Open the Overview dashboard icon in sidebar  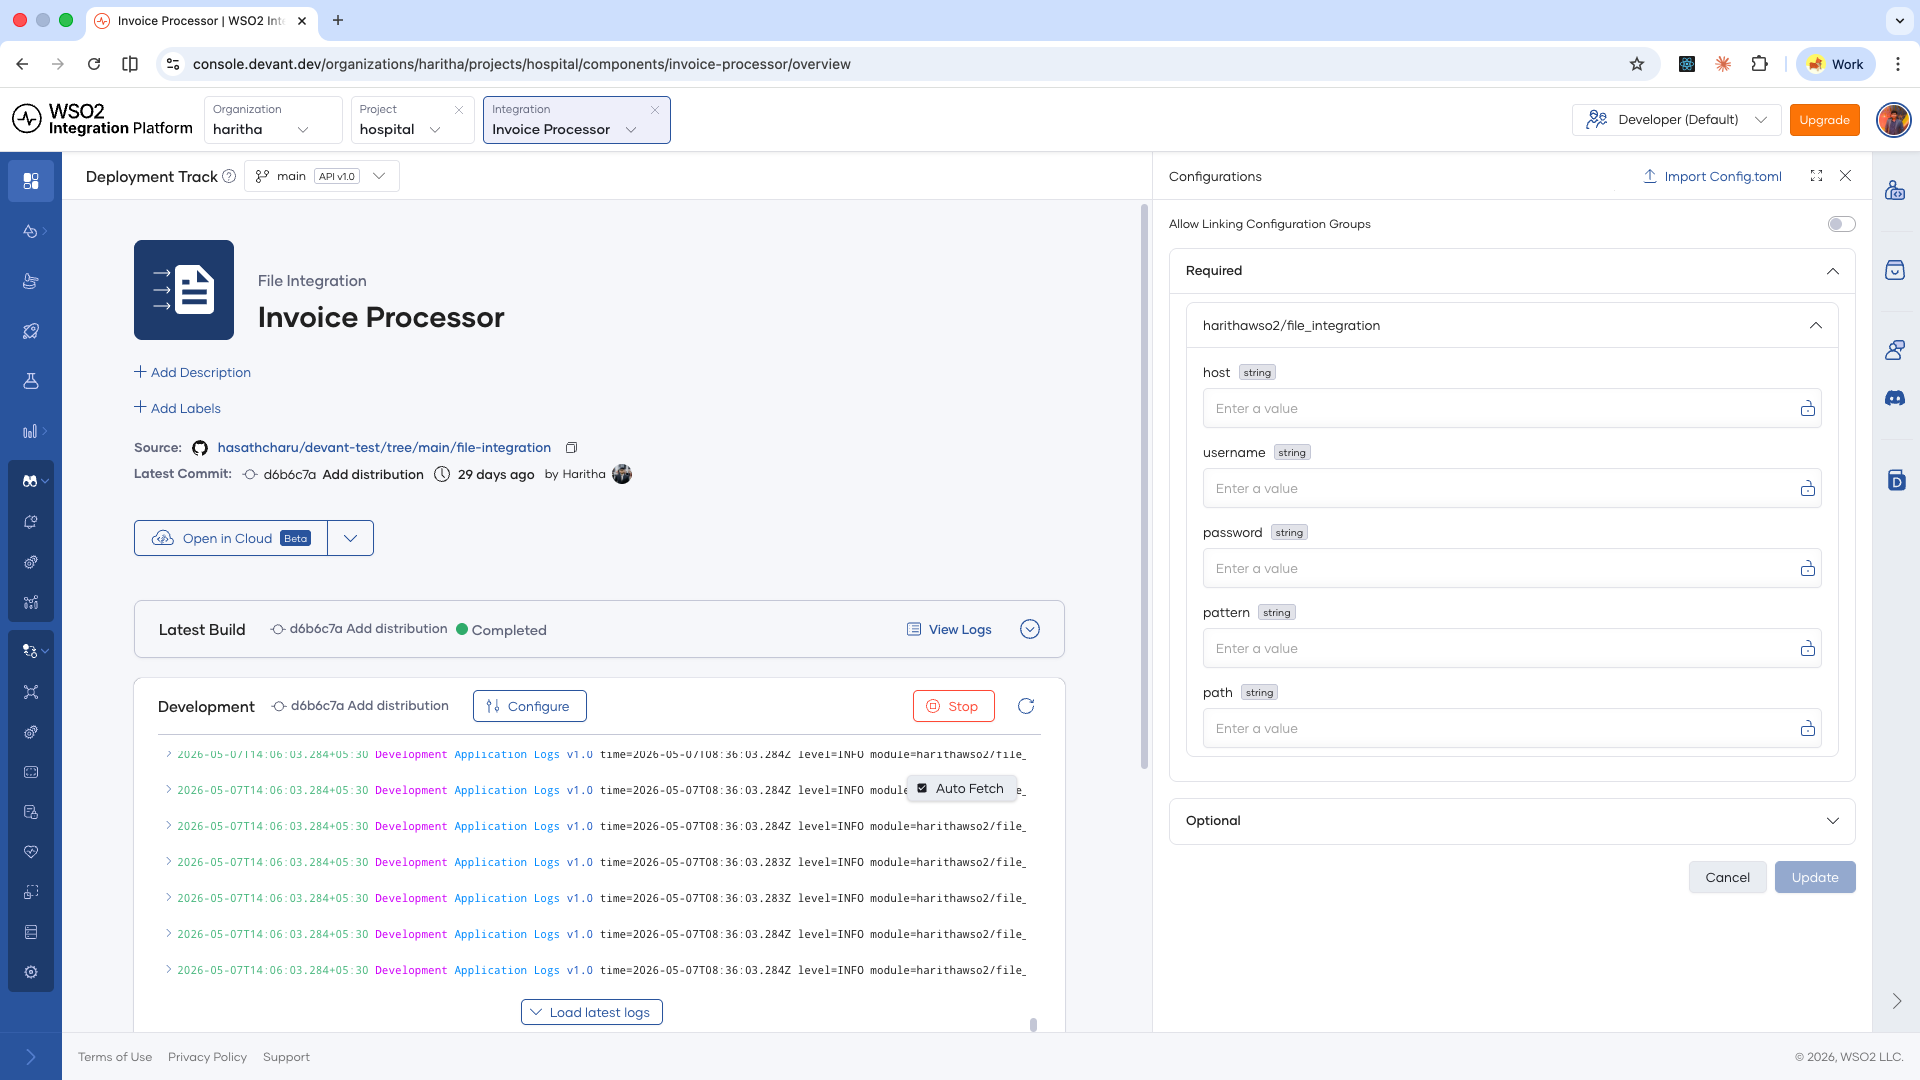pos(31,181)
